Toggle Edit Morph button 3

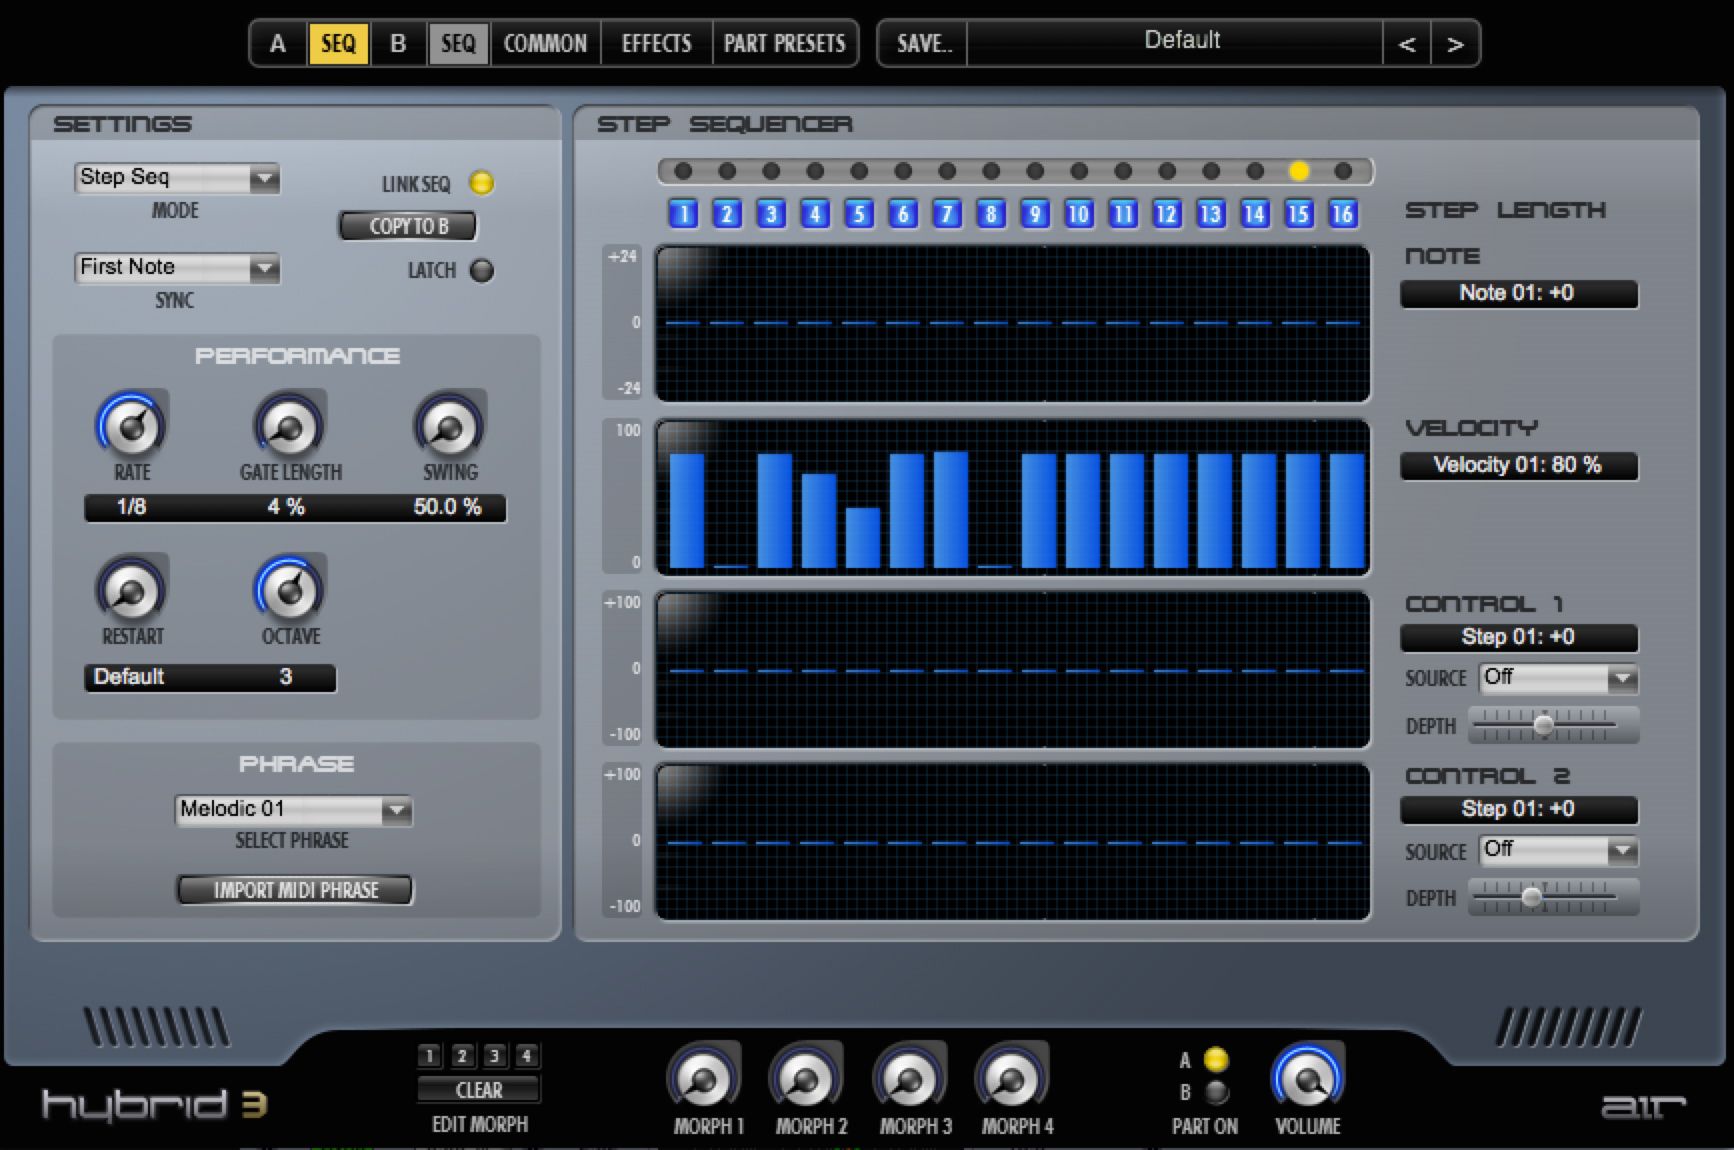[494, 1056]
